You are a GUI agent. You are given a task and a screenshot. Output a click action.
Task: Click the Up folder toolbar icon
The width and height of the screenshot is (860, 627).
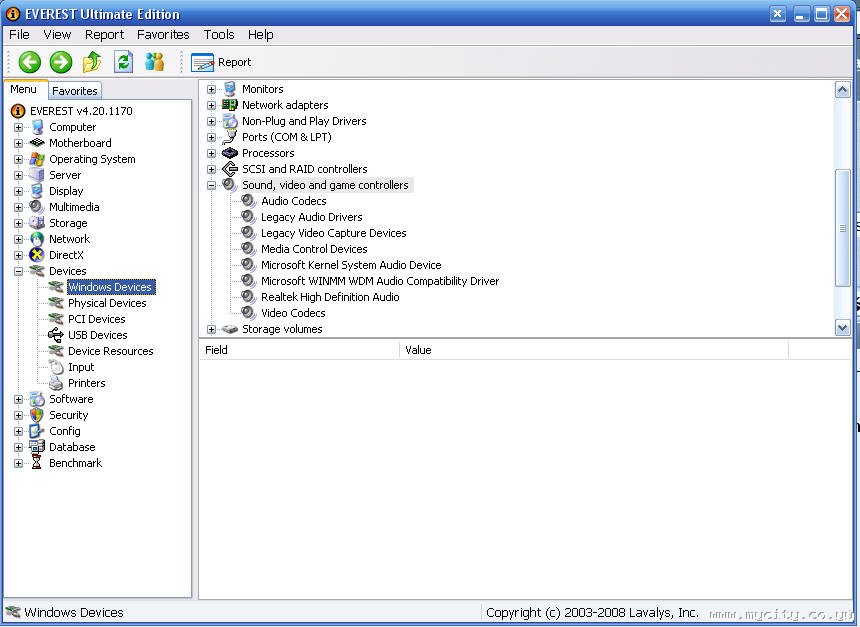tap(92, 62)
